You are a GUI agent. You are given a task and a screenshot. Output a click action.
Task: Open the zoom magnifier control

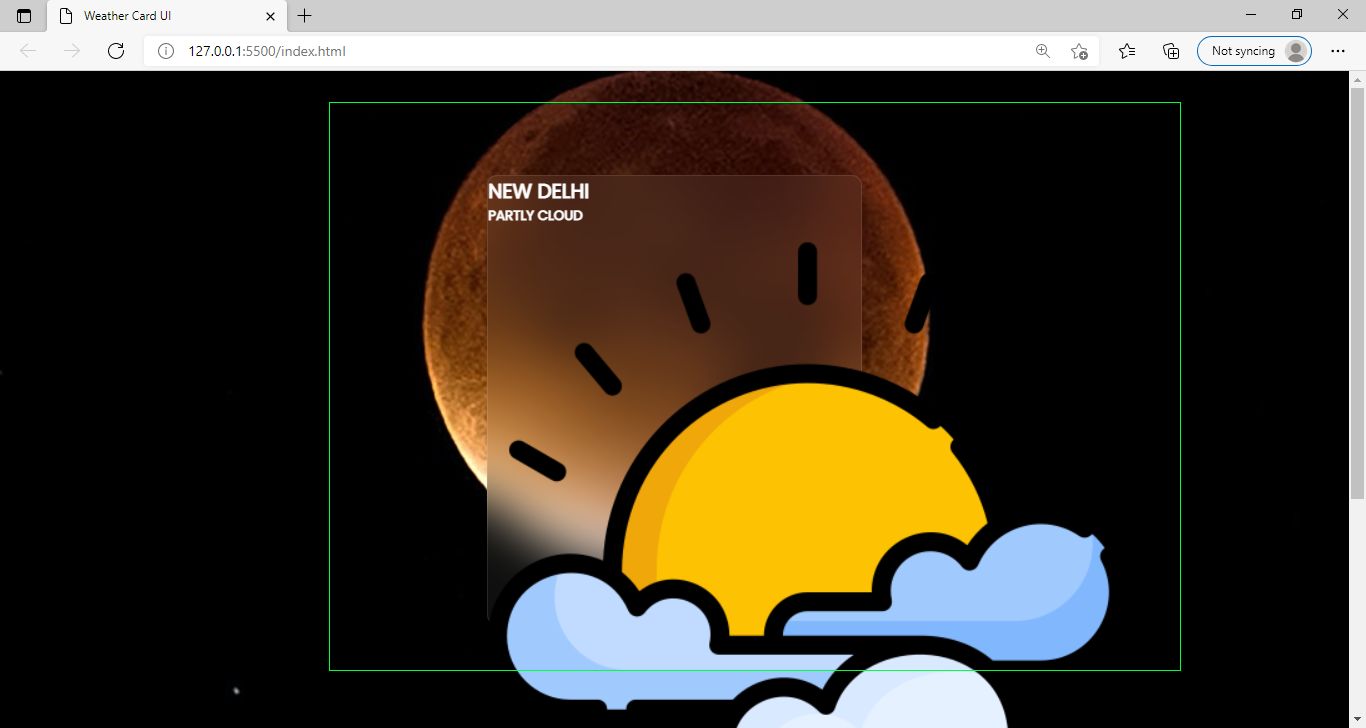pos(1043,51)
